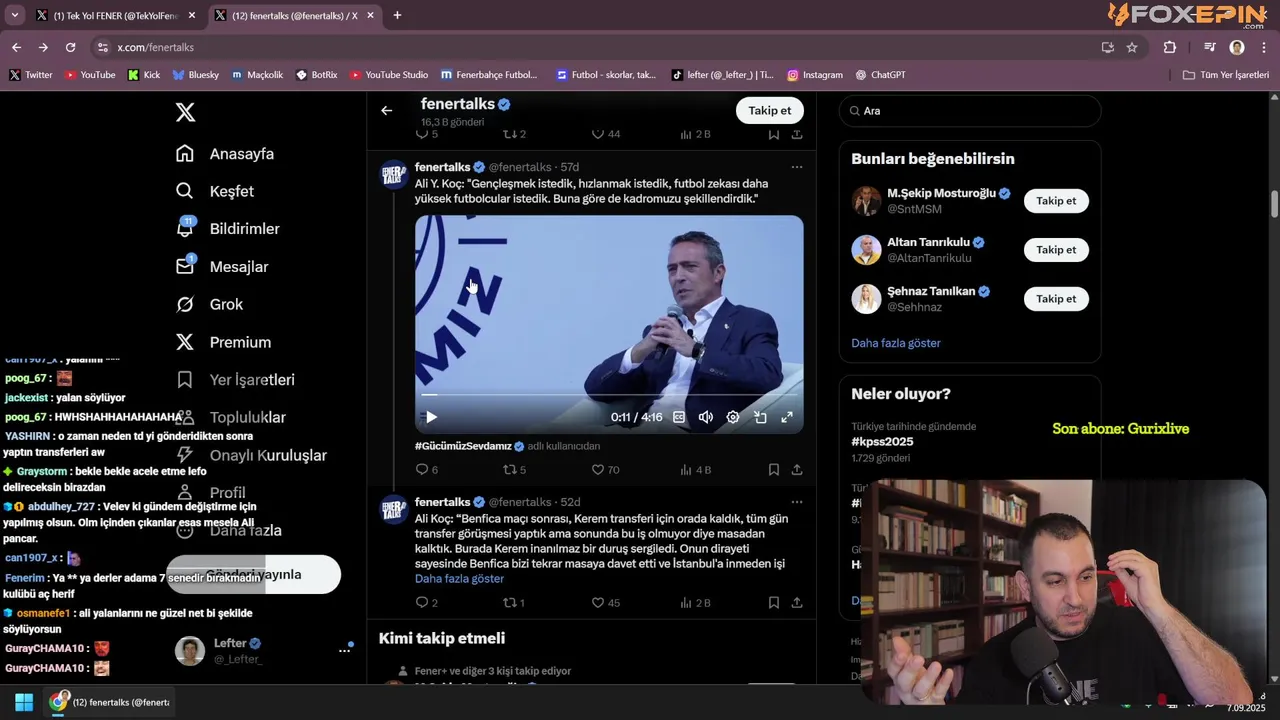
Task: Expand Daha fazla göster in Benfica tweet
Action: tap(459, 579)
